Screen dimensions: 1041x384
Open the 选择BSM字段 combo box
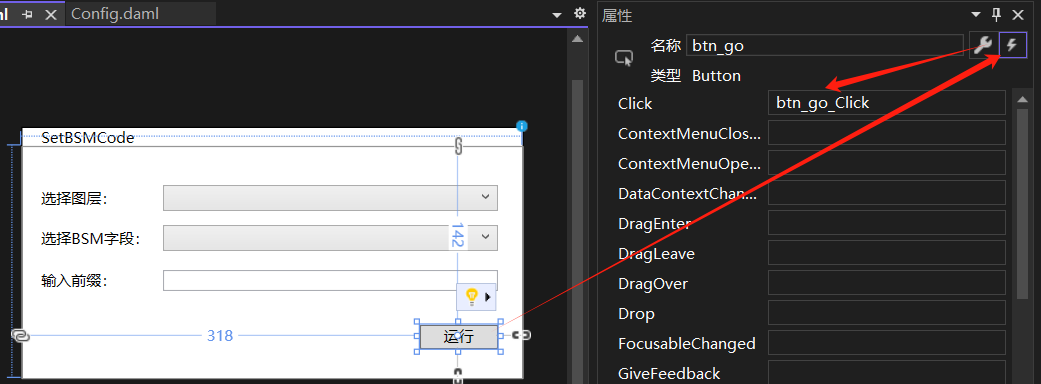[330, 238]
